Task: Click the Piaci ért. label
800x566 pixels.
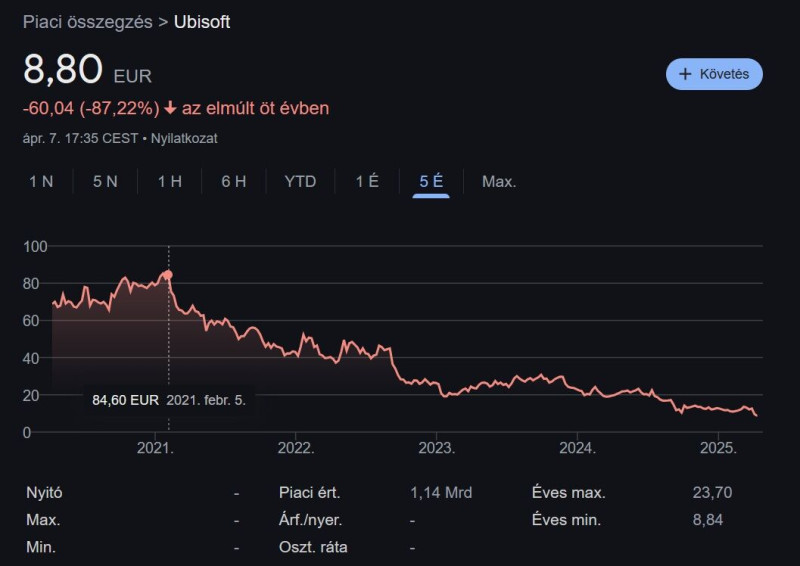Action: click(310, 493)
